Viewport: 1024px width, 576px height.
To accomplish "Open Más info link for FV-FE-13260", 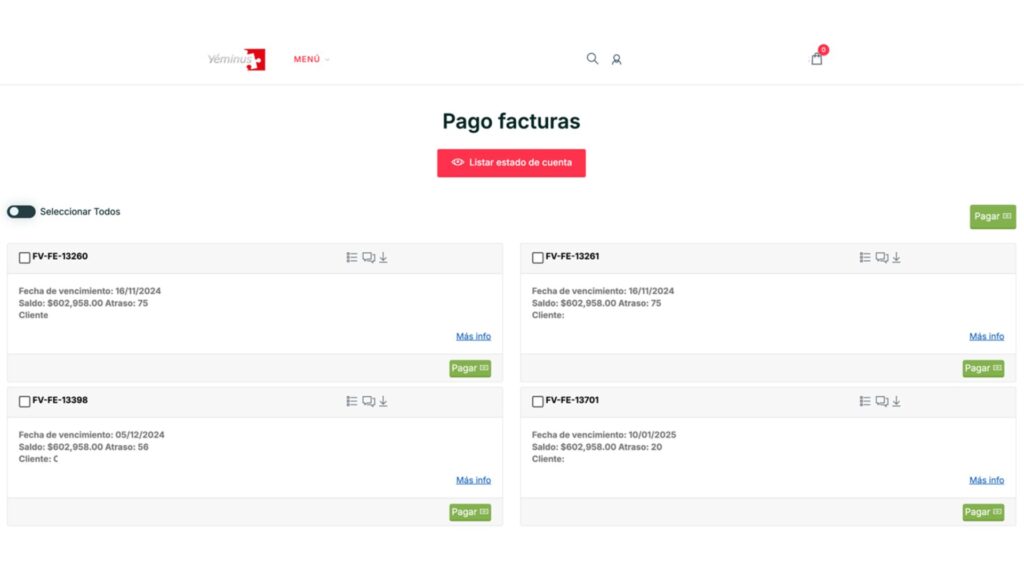I will click(473, 337).
